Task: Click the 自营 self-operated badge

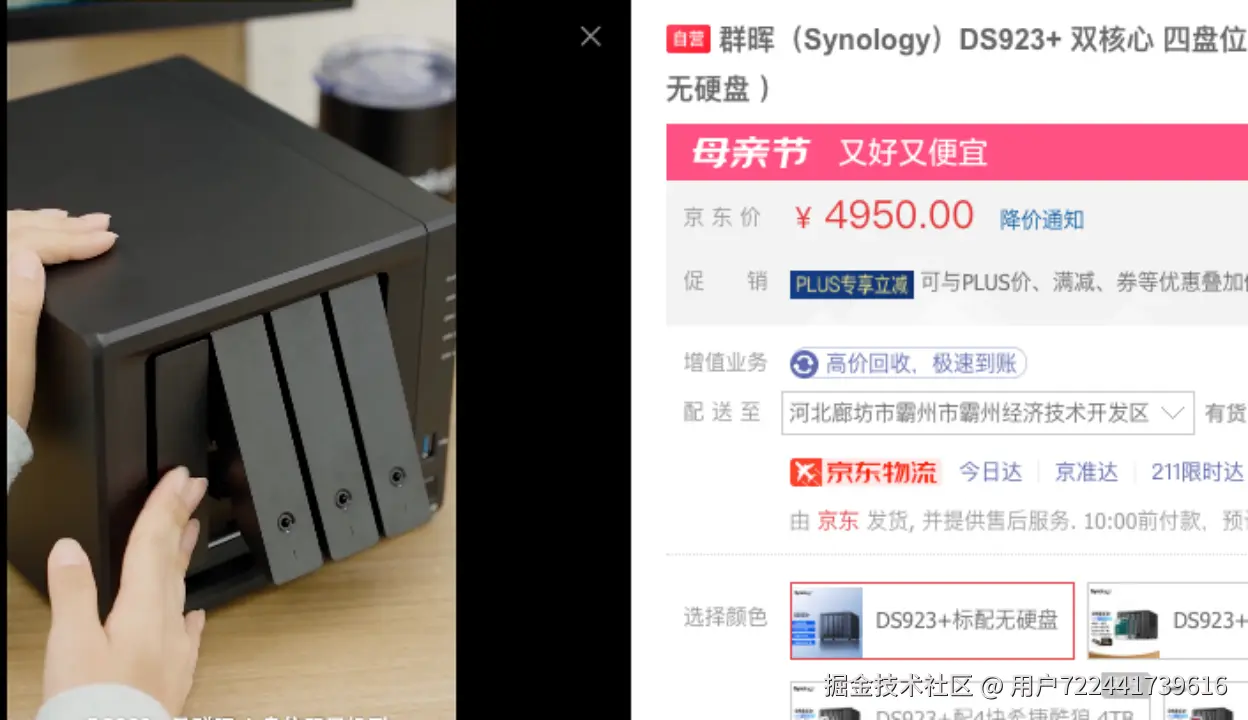Action: (x=688, y=39)
